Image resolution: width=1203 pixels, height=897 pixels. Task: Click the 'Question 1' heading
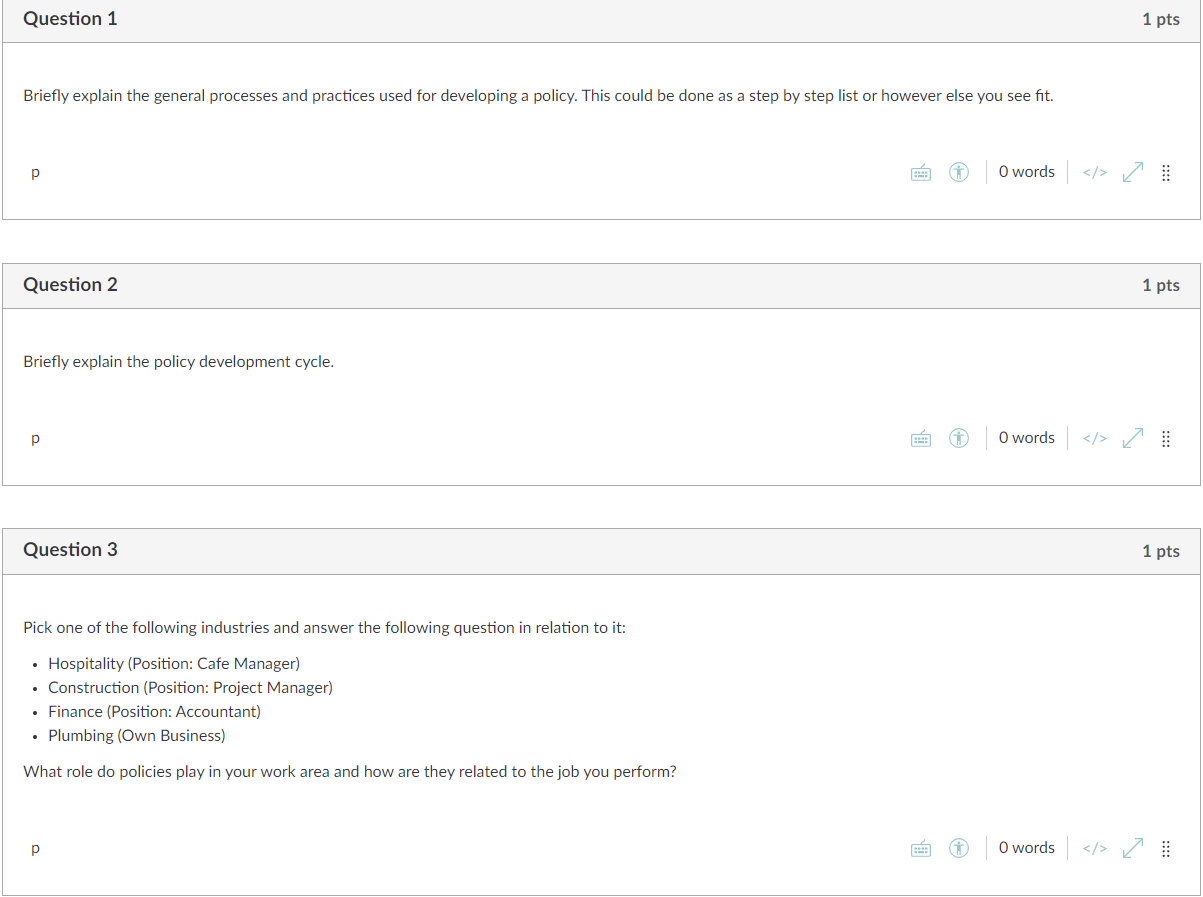[x=70, y=19]
